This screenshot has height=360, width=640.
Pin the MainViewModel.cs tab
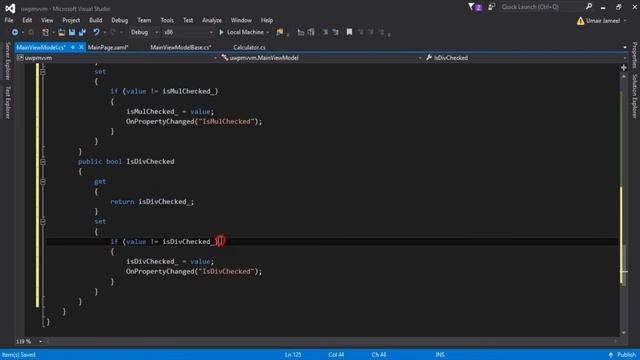pos(73,47)
